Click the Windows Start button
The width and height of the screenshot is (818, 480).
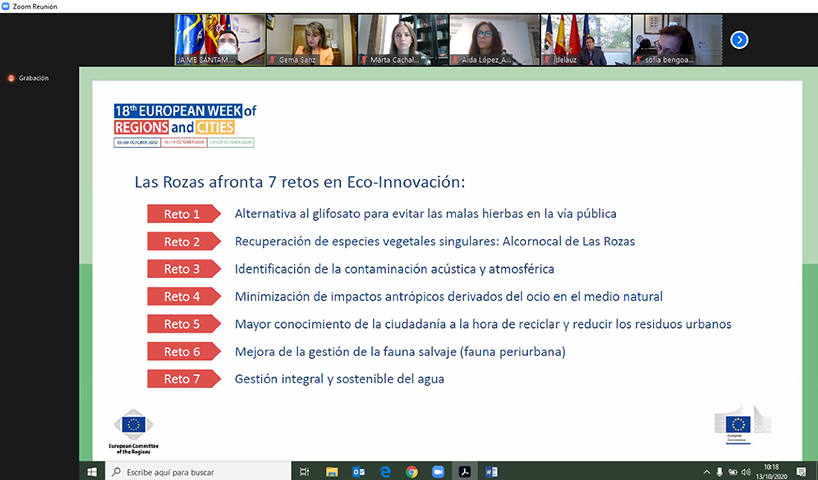pyautogui.click(x=92, y=471)
